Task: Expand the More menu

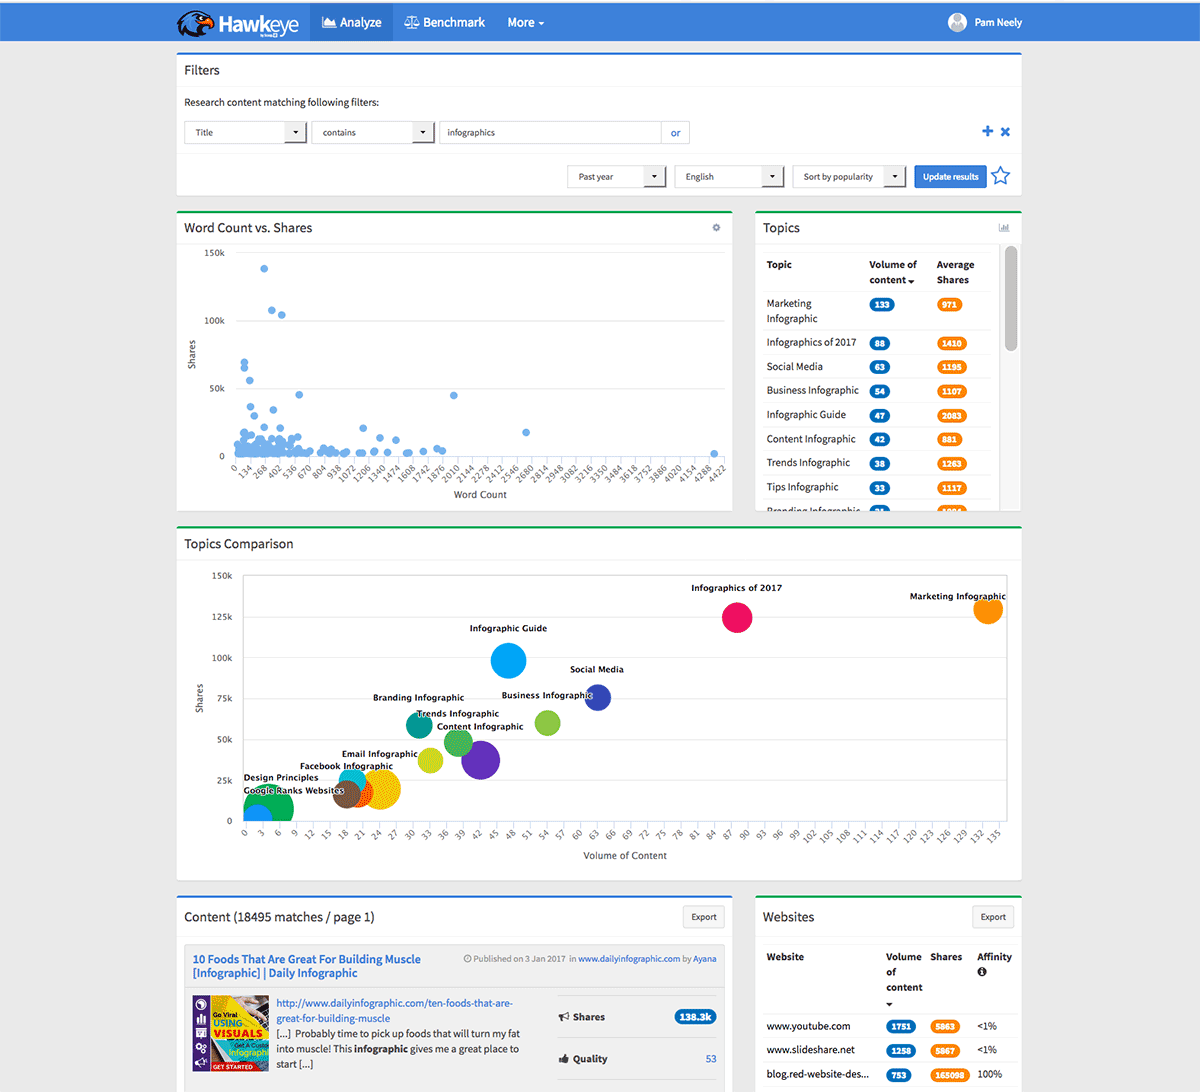Action: (525, 22)
